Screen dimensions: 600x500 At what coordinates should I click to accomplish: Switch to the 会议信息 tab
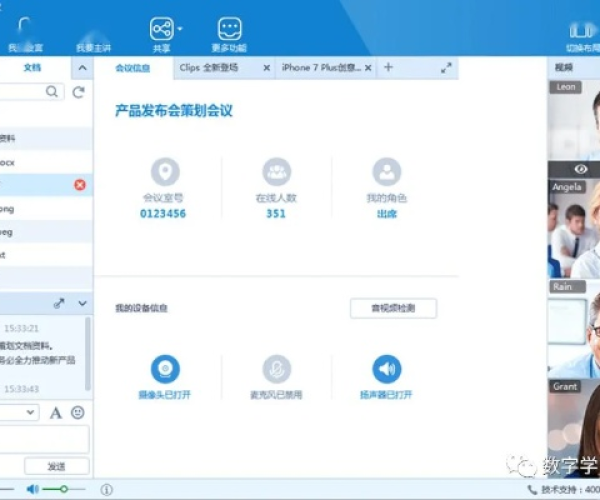tap(133, 68)
